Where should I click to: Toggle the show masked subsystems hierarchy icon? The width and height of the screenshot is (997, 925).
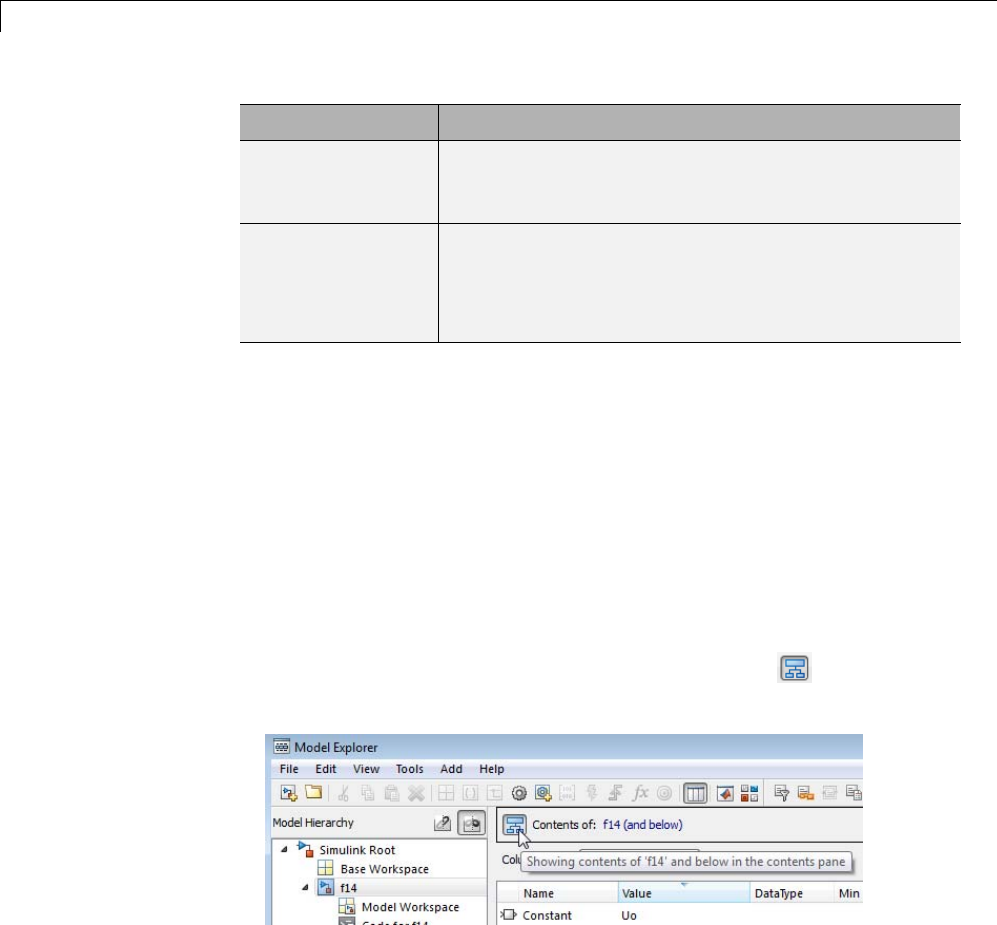tap(472, 823)
